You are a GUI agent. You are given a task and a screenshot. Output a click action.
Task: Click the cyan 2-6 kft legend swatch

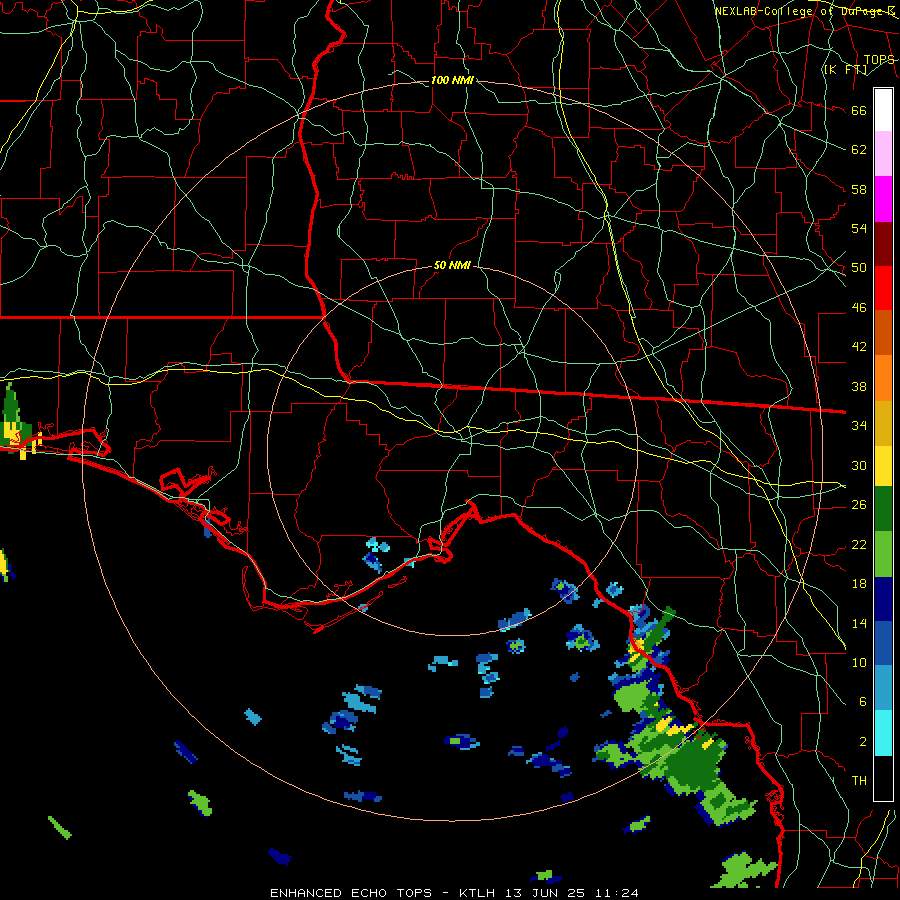pyautogui.click(x=883, y=733)
